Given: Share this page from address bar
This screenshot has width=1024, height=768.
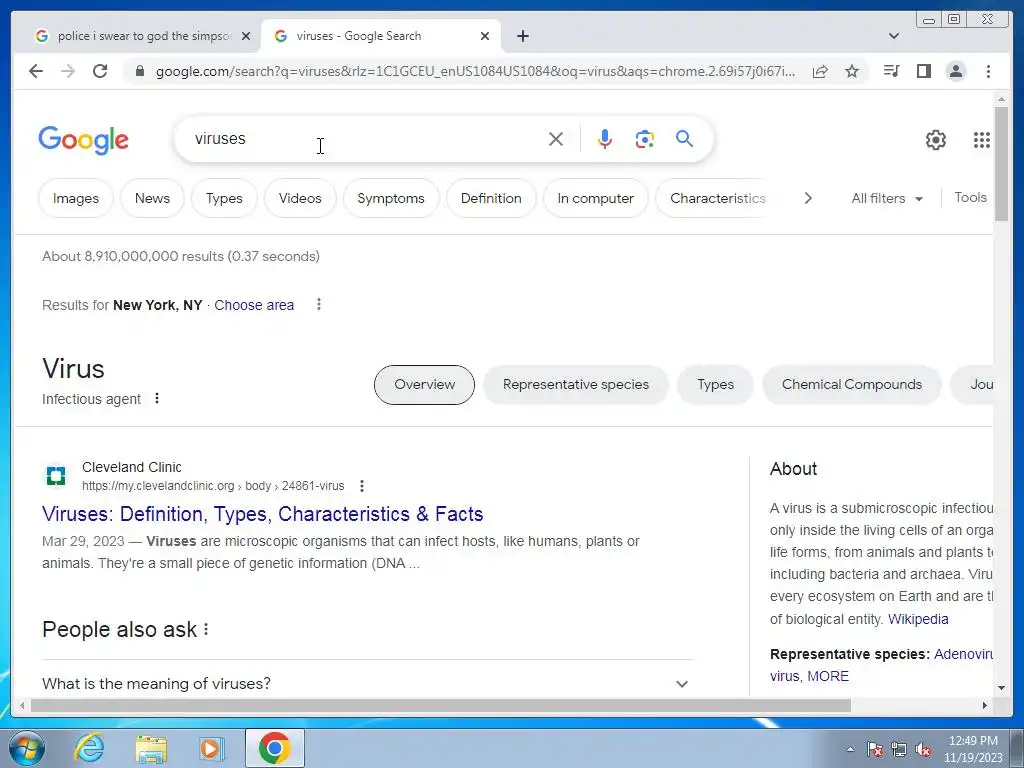Looking at the screenshot, I should pos(820,71).
